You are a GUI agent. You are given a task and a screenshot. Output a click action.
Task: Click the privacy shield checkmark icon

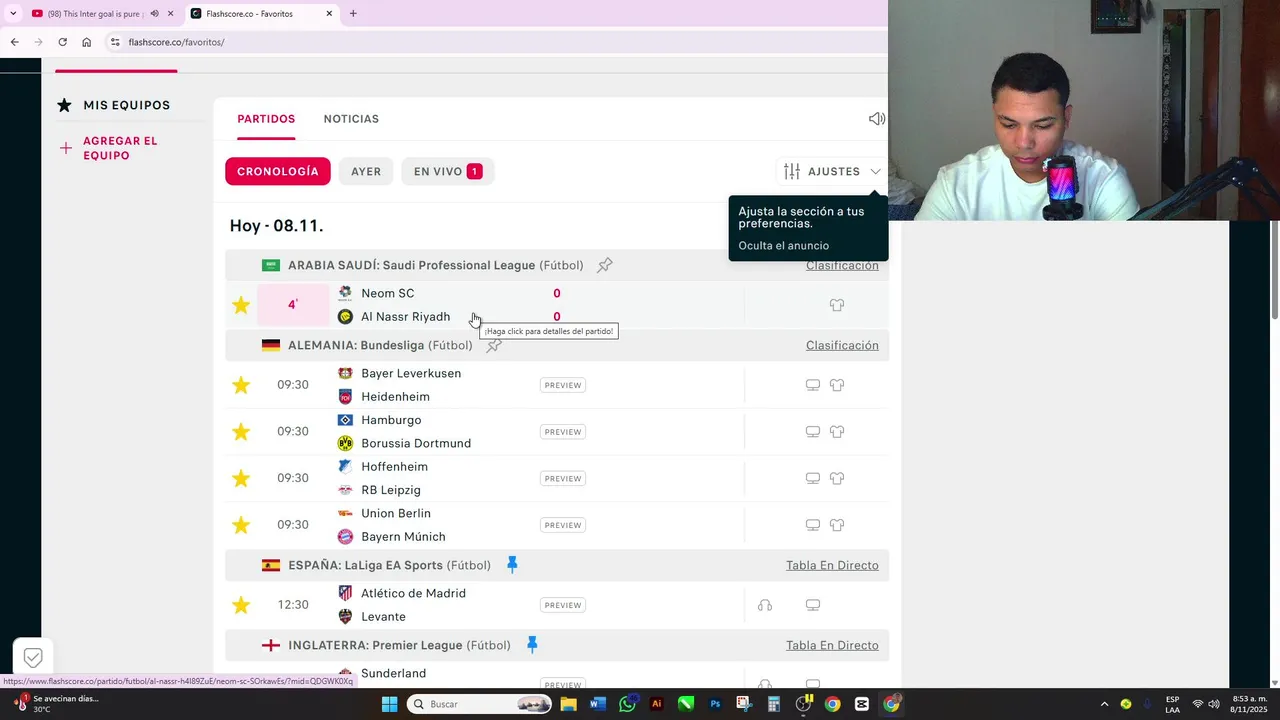[33, 657]
